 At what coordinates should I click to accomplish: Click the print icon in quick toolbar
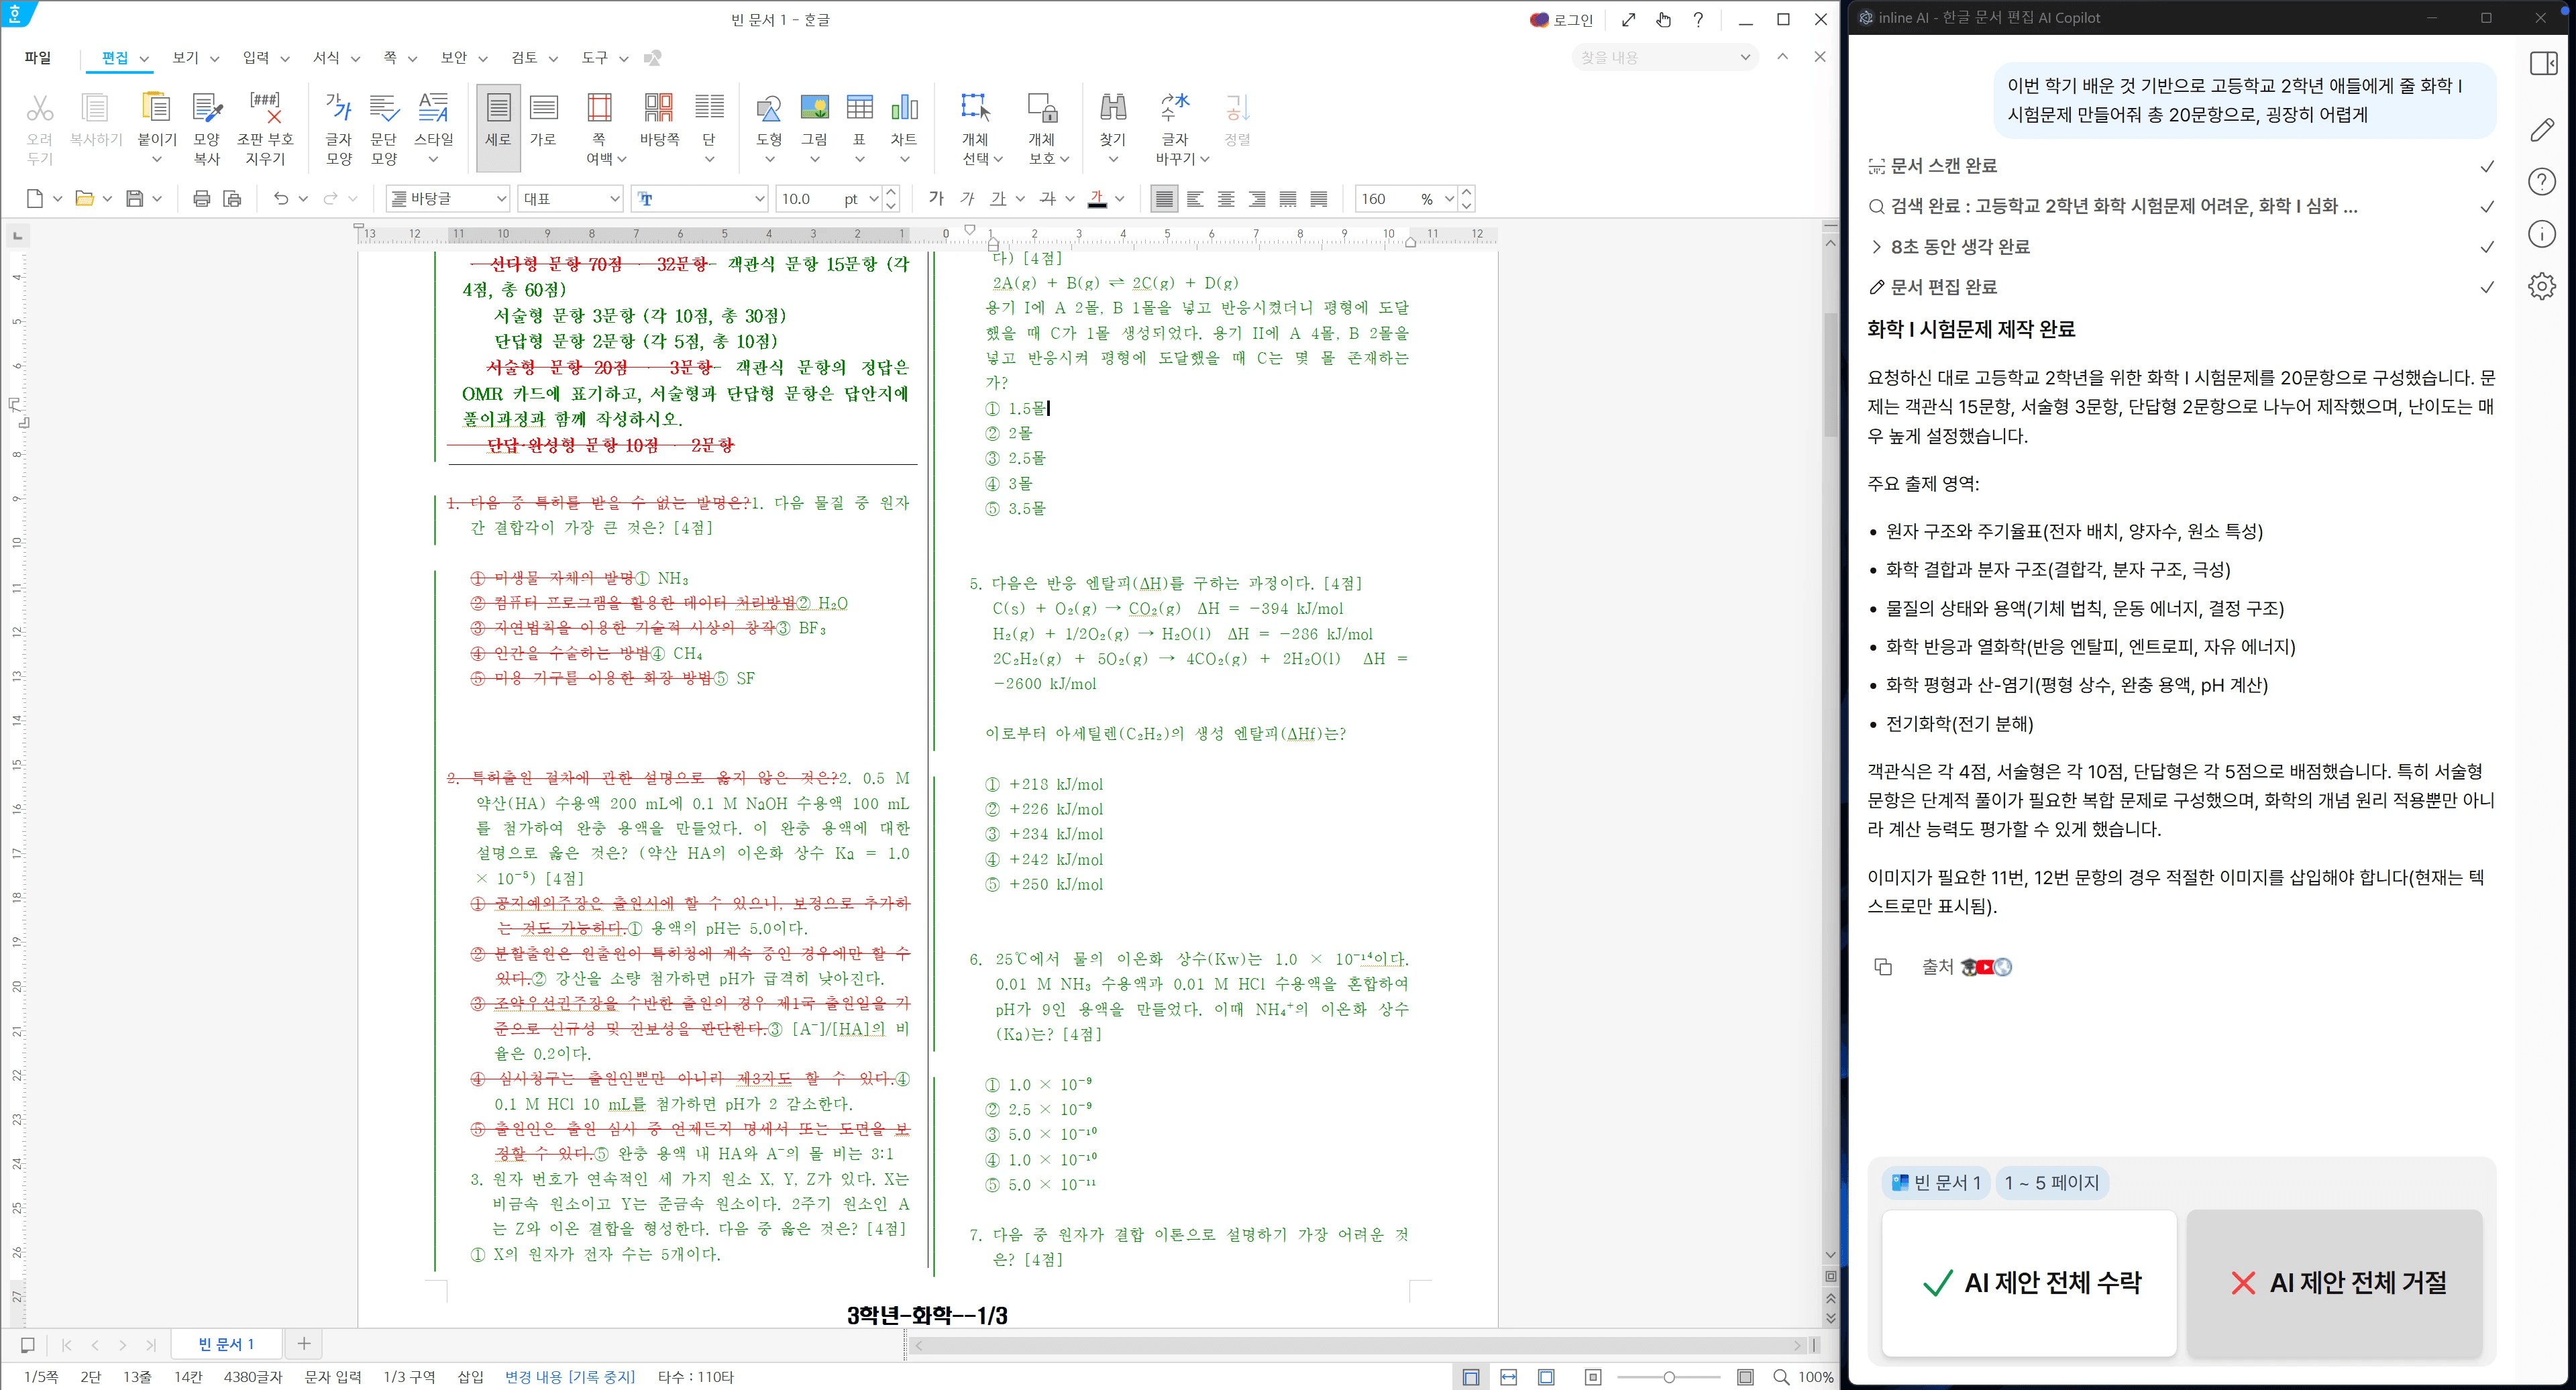201,199
